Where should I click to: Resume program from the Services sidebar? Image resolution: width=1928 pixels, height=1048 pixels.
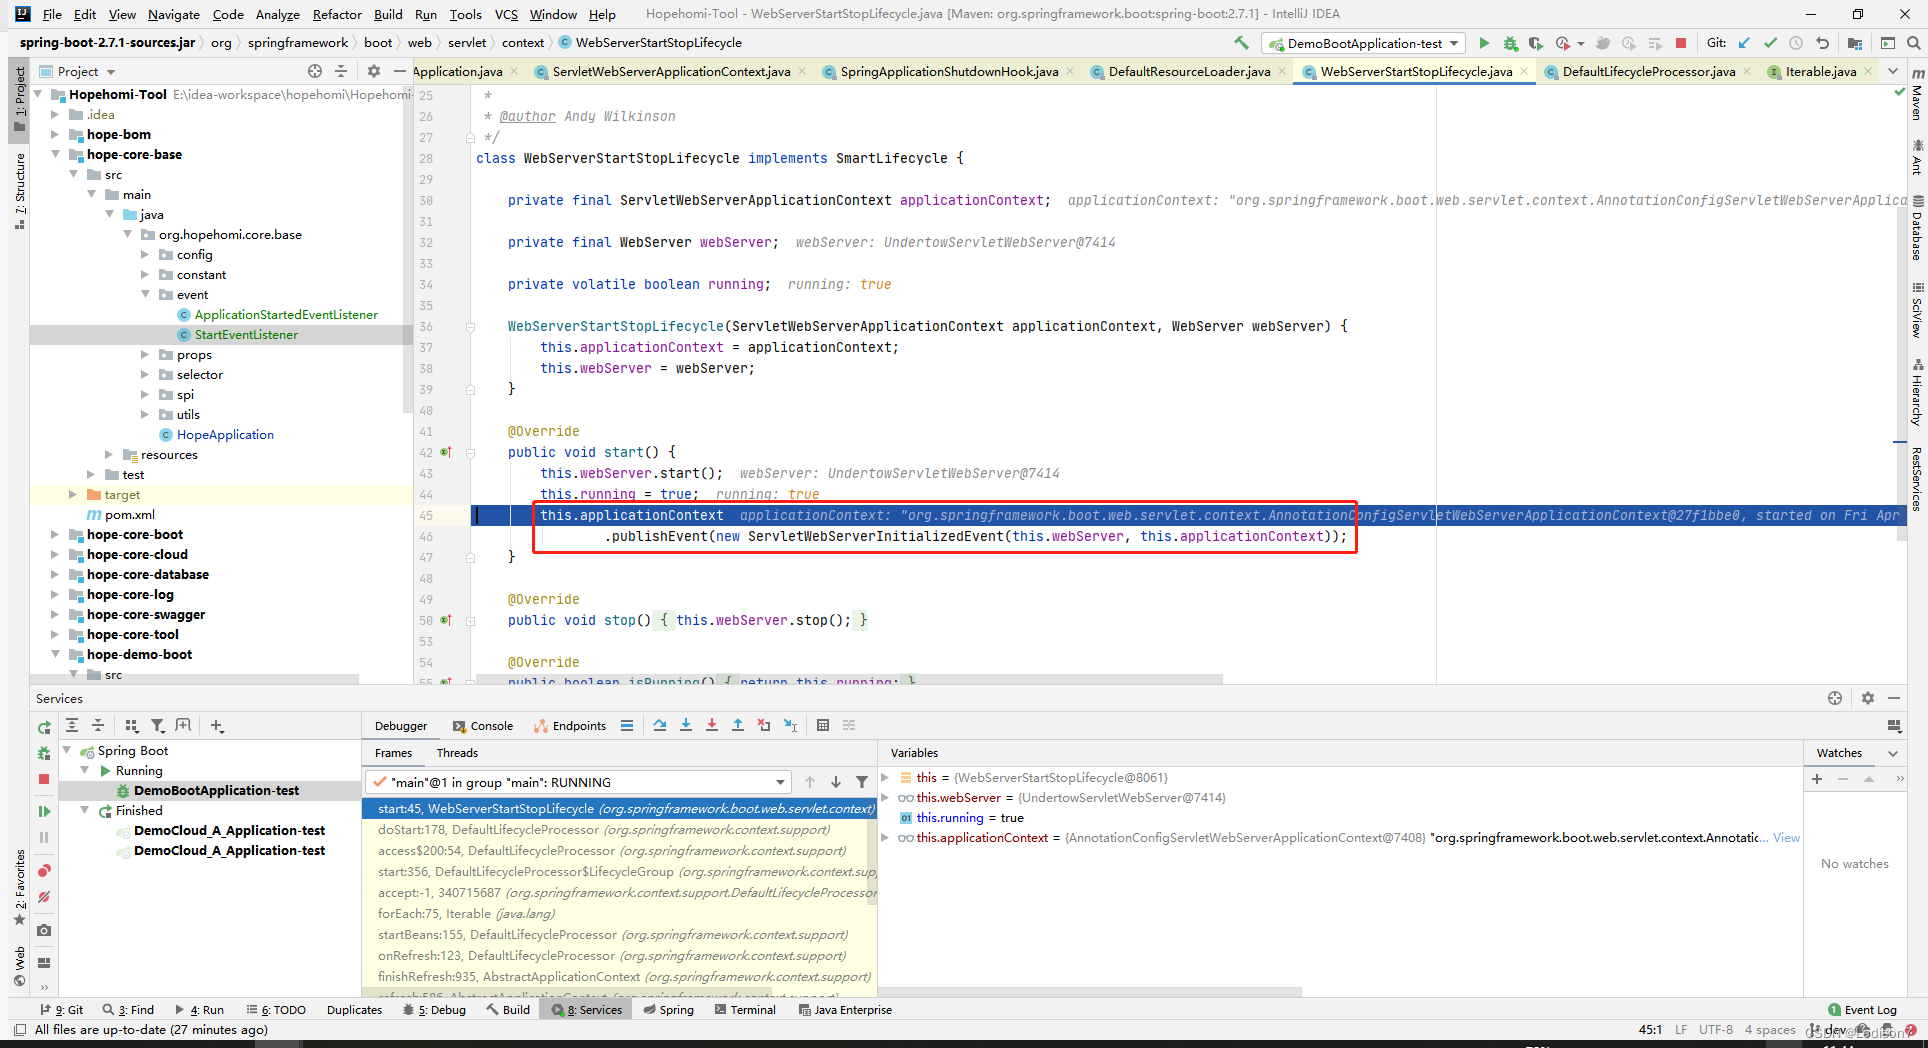pyautogui.click(x=44, y=812)
